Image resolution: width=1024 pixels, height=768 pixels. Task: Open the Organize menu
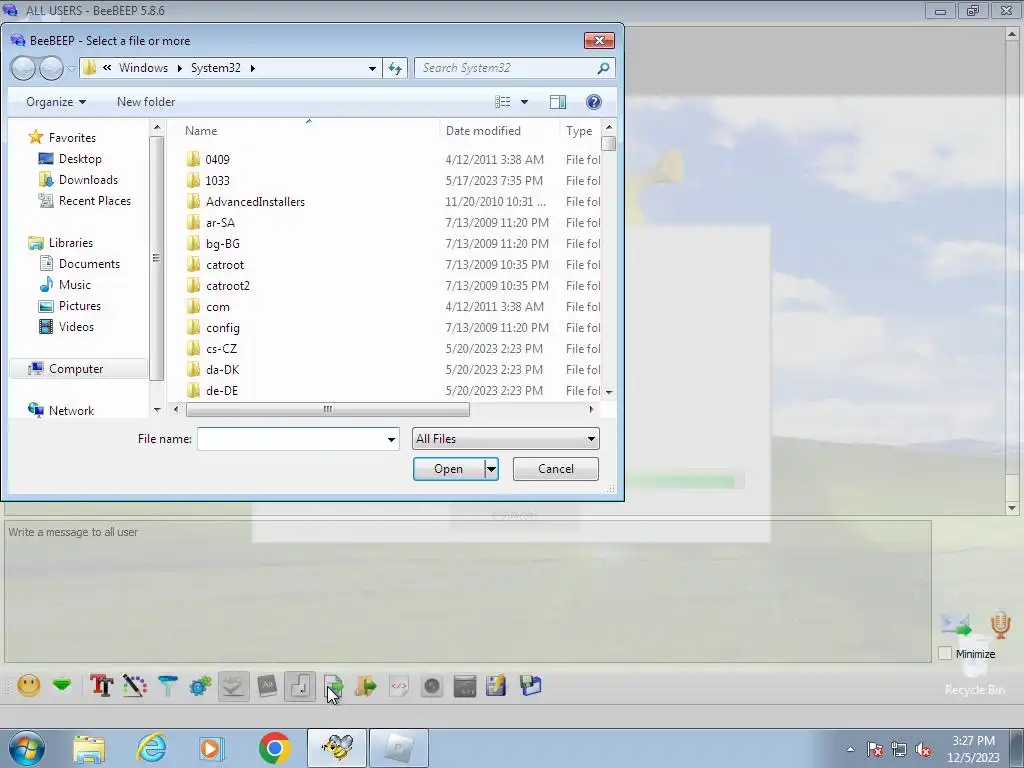click(56, 102)
